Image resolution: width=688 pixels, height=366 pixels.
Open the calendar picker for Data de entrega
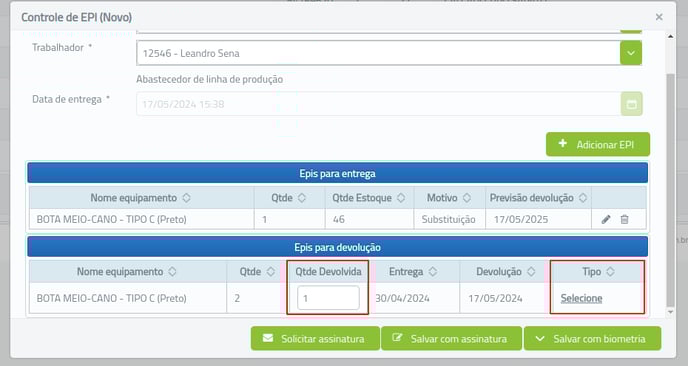(x=631, y=104)
